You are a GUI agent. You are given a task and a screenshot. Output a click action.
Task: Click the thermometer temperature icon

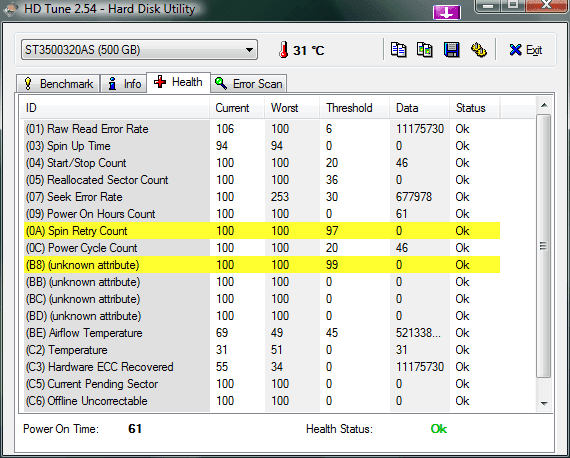point(284,50)
